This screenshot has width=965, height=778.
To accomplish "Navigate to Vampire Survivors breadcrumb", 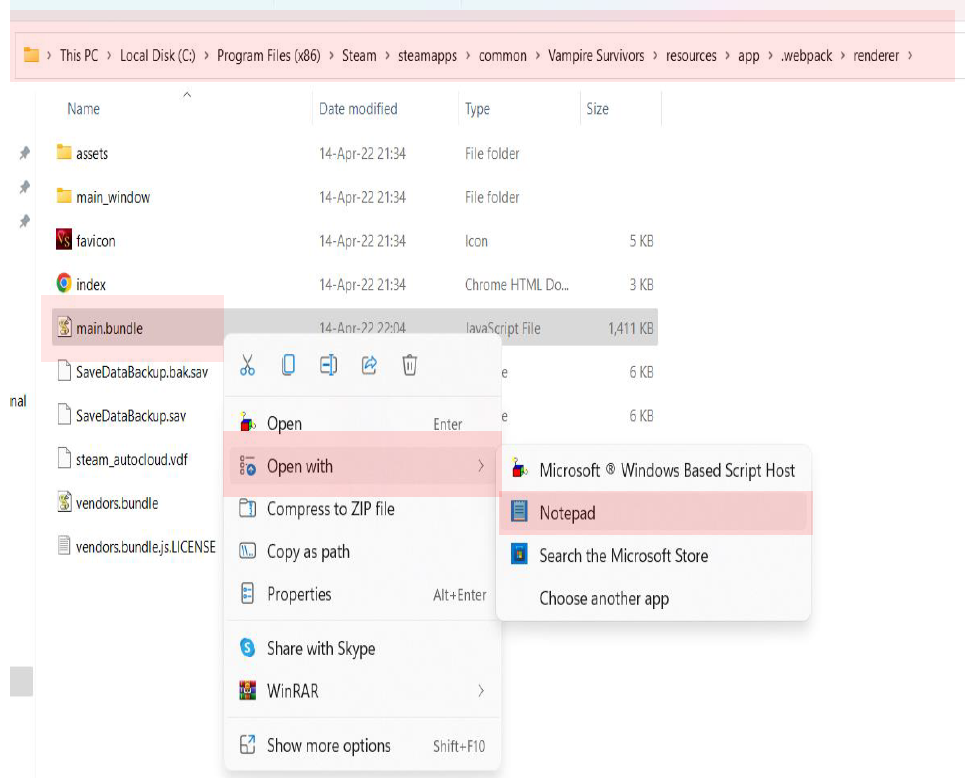I will click(596, 55).
